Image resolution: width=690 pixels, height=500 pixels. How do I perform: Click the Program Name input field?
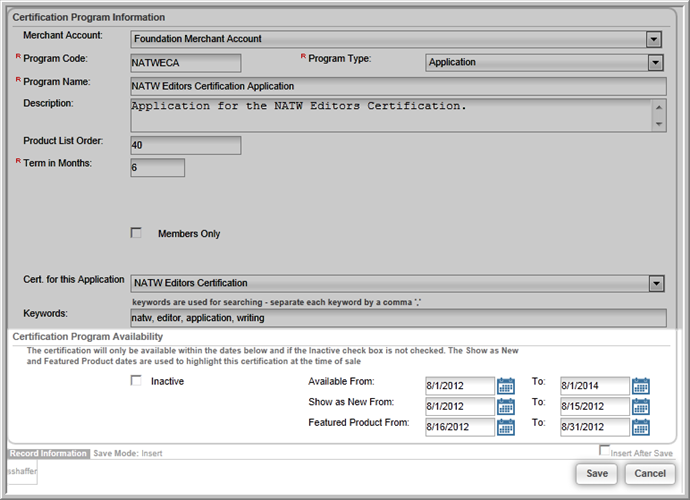[398, 86]
